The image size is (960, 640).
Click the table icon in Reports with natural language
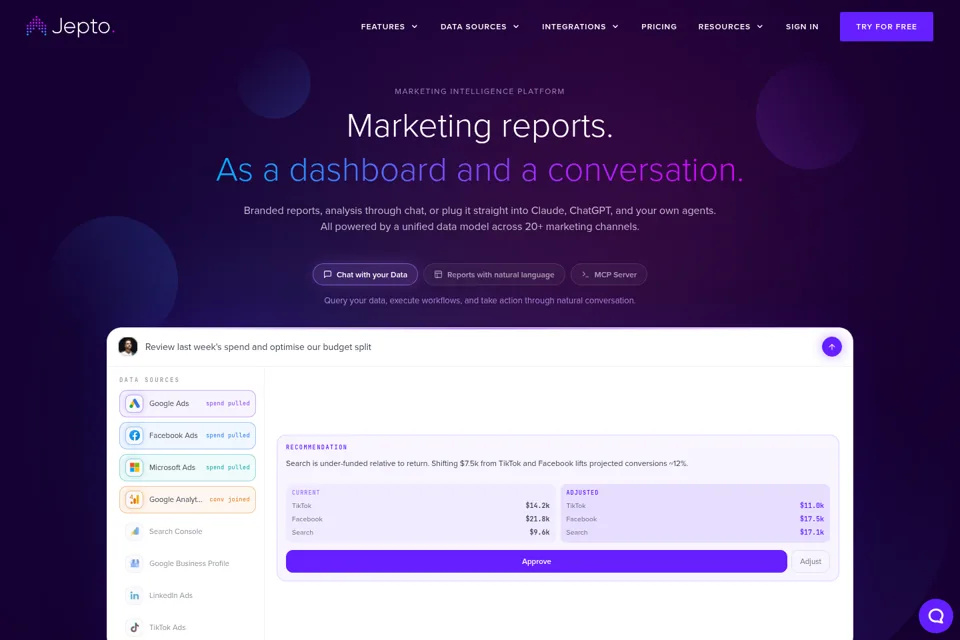point(438,274)
